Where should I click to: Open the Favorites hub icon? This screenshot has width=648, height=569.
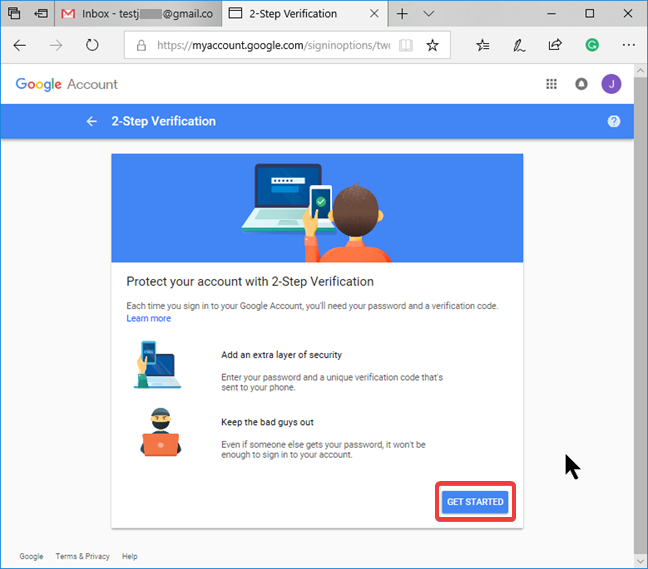point(483,45)
